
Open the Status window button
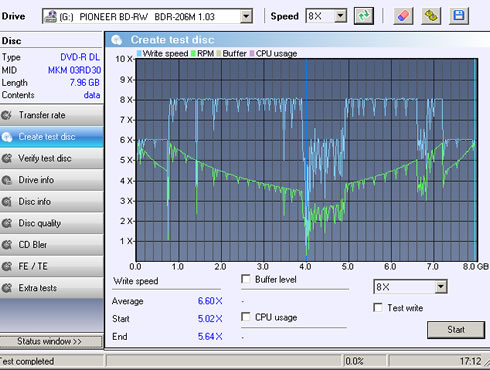51,341
